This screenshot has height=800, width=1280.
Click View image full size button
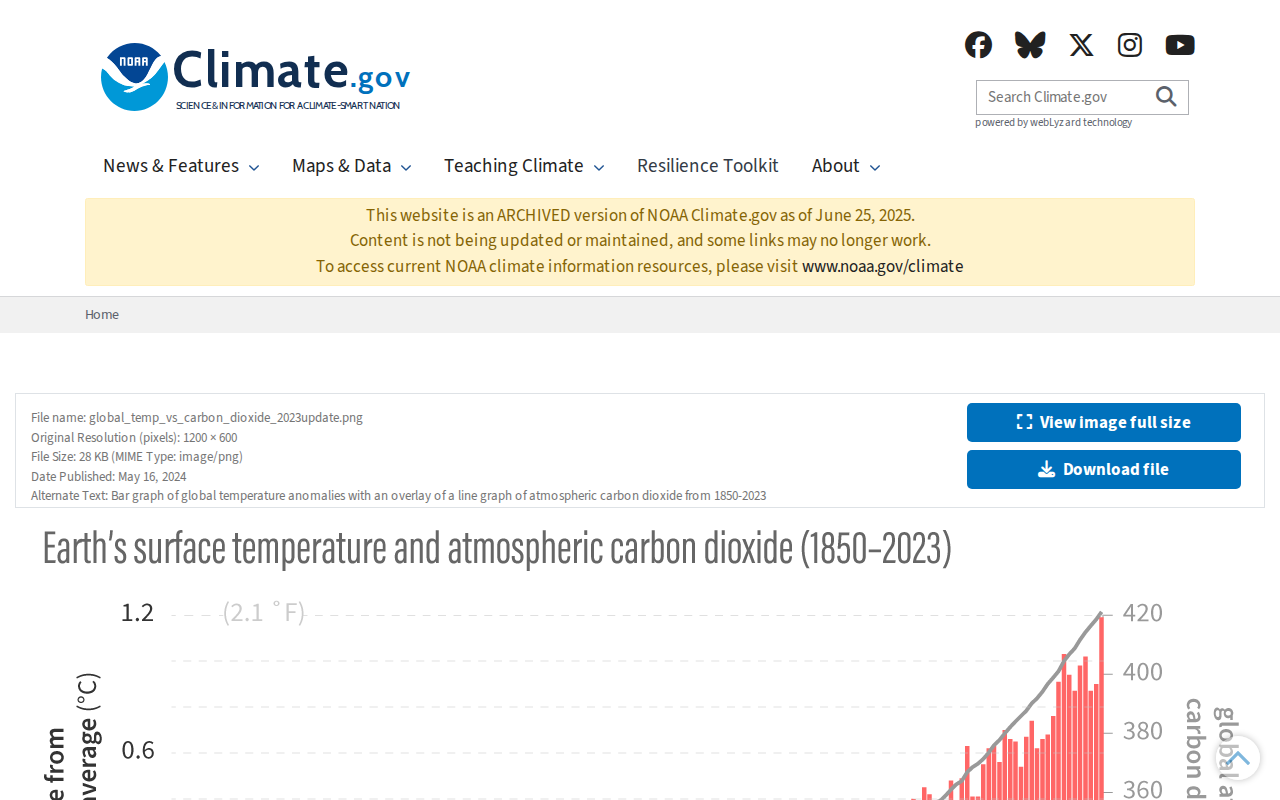coord(1104,422)
